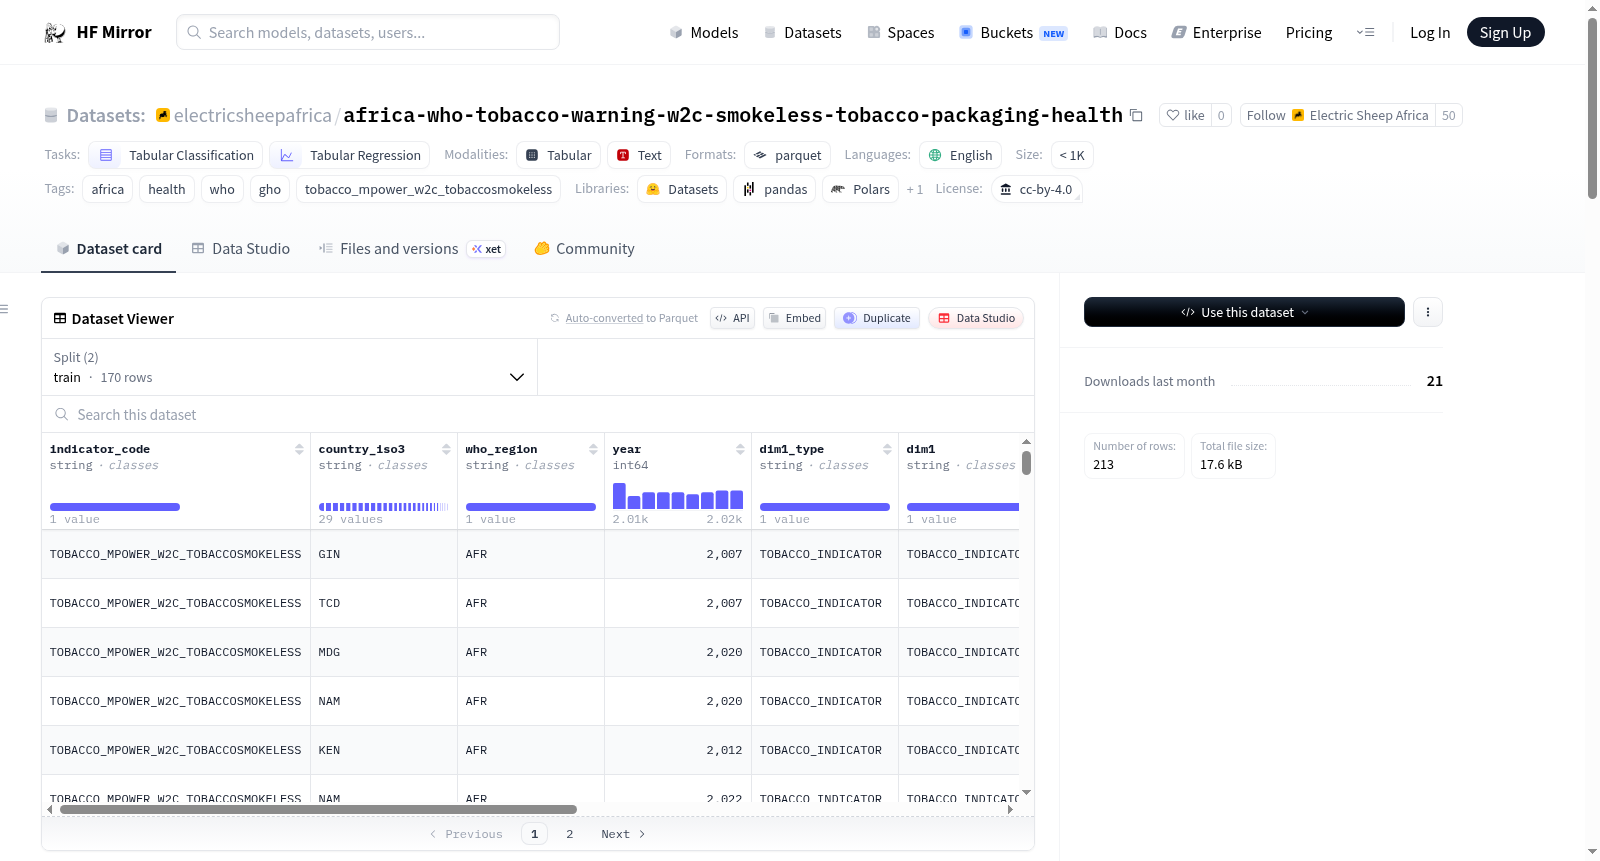The height and width of the screenshot is (861, 1600).
Task: Sort the country_iso3 column arrows
Action: [446, 449]
